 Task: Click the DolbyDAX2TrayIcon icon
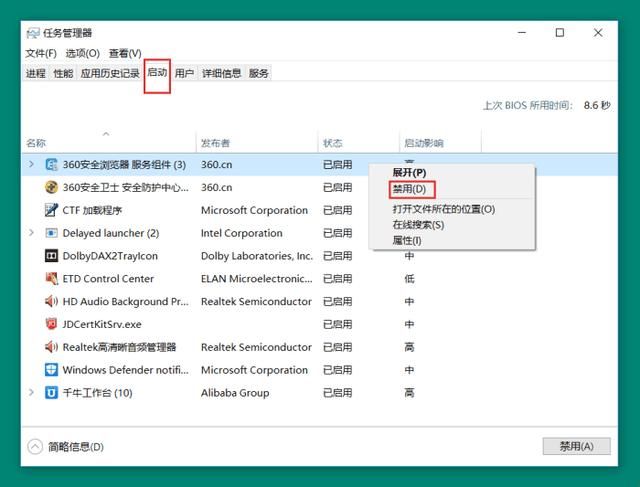point(51,256)
